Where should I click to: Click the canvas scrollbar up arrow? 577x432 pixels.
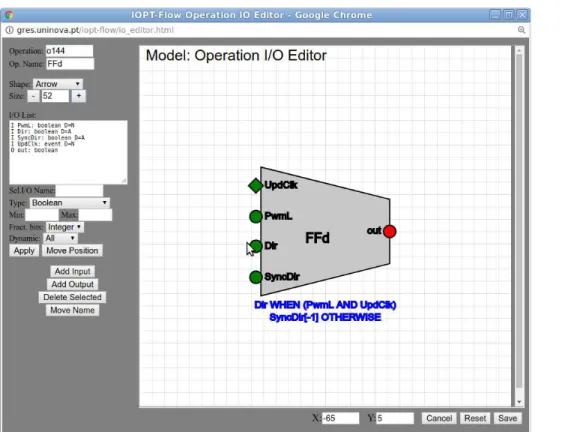519,50
